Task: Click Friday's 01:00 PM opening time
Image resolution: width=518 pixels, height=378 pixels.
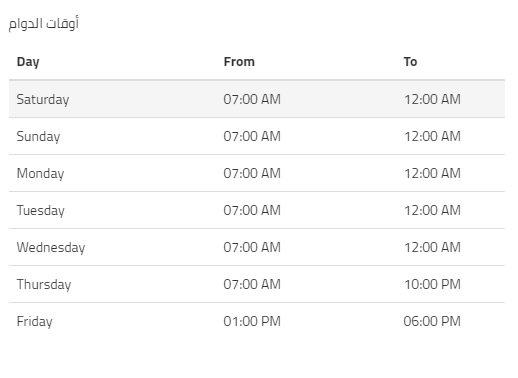Action: 252,321
